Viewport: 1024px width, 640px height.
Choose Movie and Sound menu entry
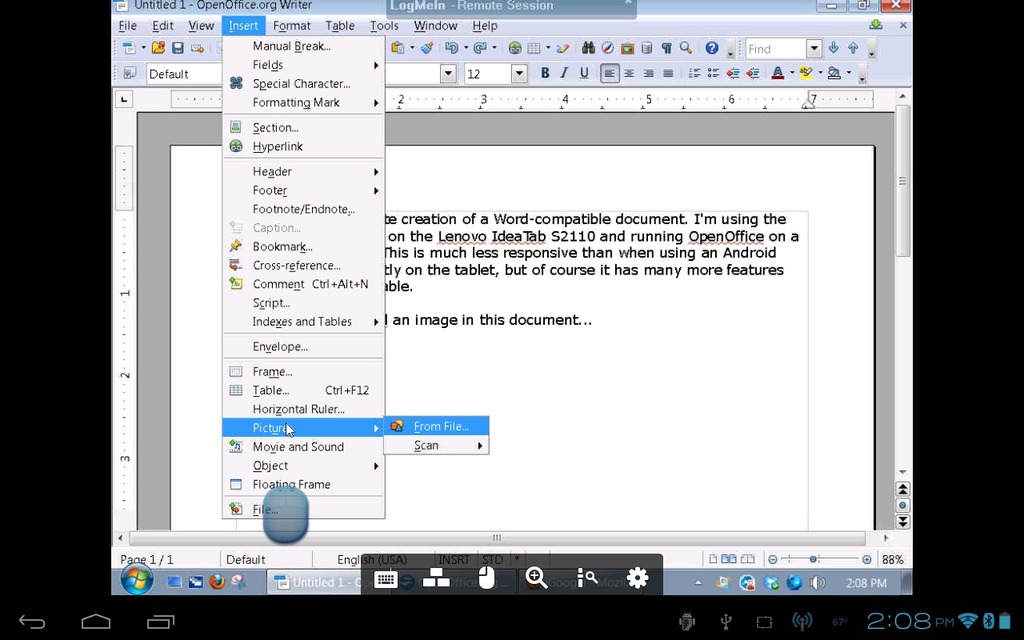tap(304, 447)
